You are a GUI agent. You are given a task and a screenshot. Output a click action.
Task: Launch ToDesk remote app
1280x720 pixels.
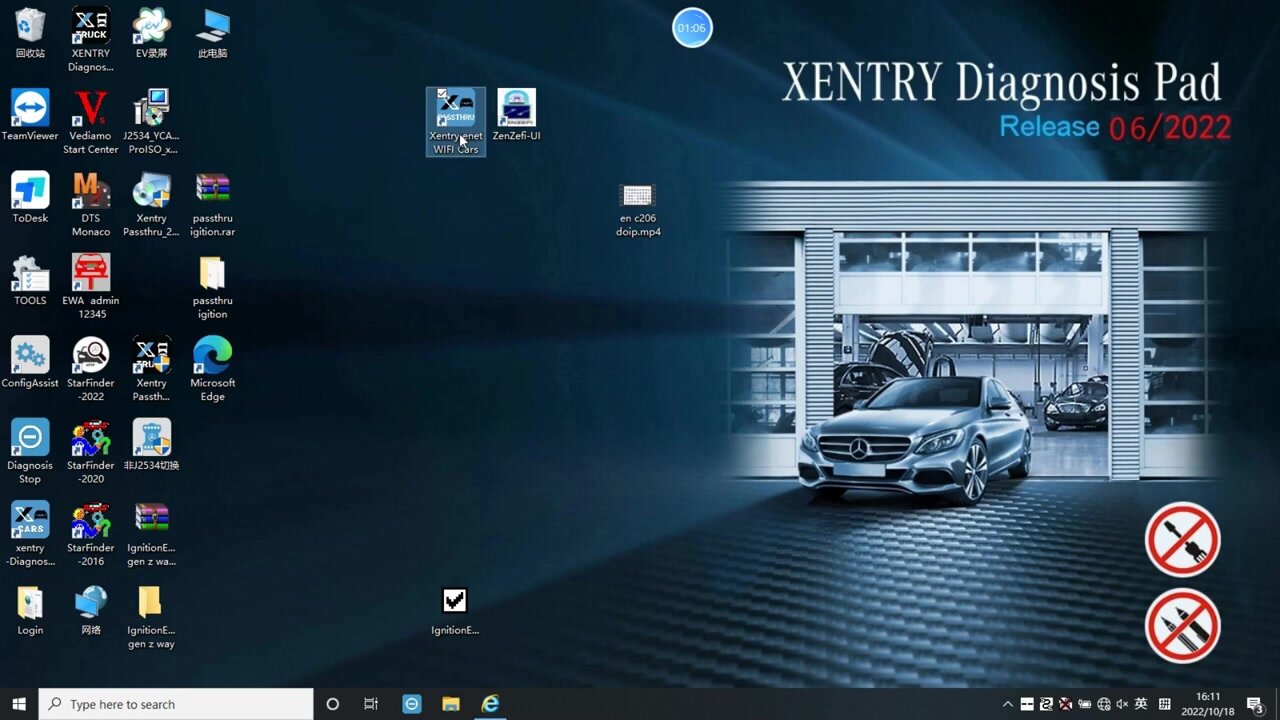point(30,197)
